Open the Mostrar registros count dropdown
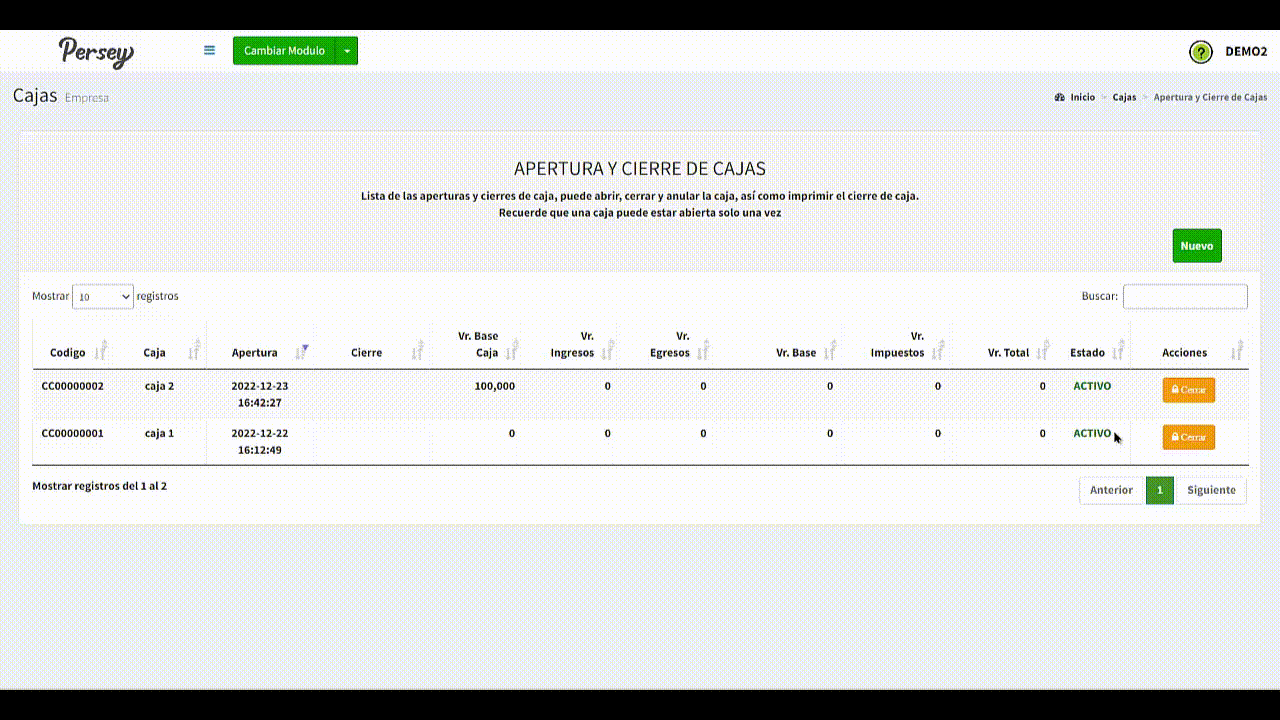 [x=103, y=297]
